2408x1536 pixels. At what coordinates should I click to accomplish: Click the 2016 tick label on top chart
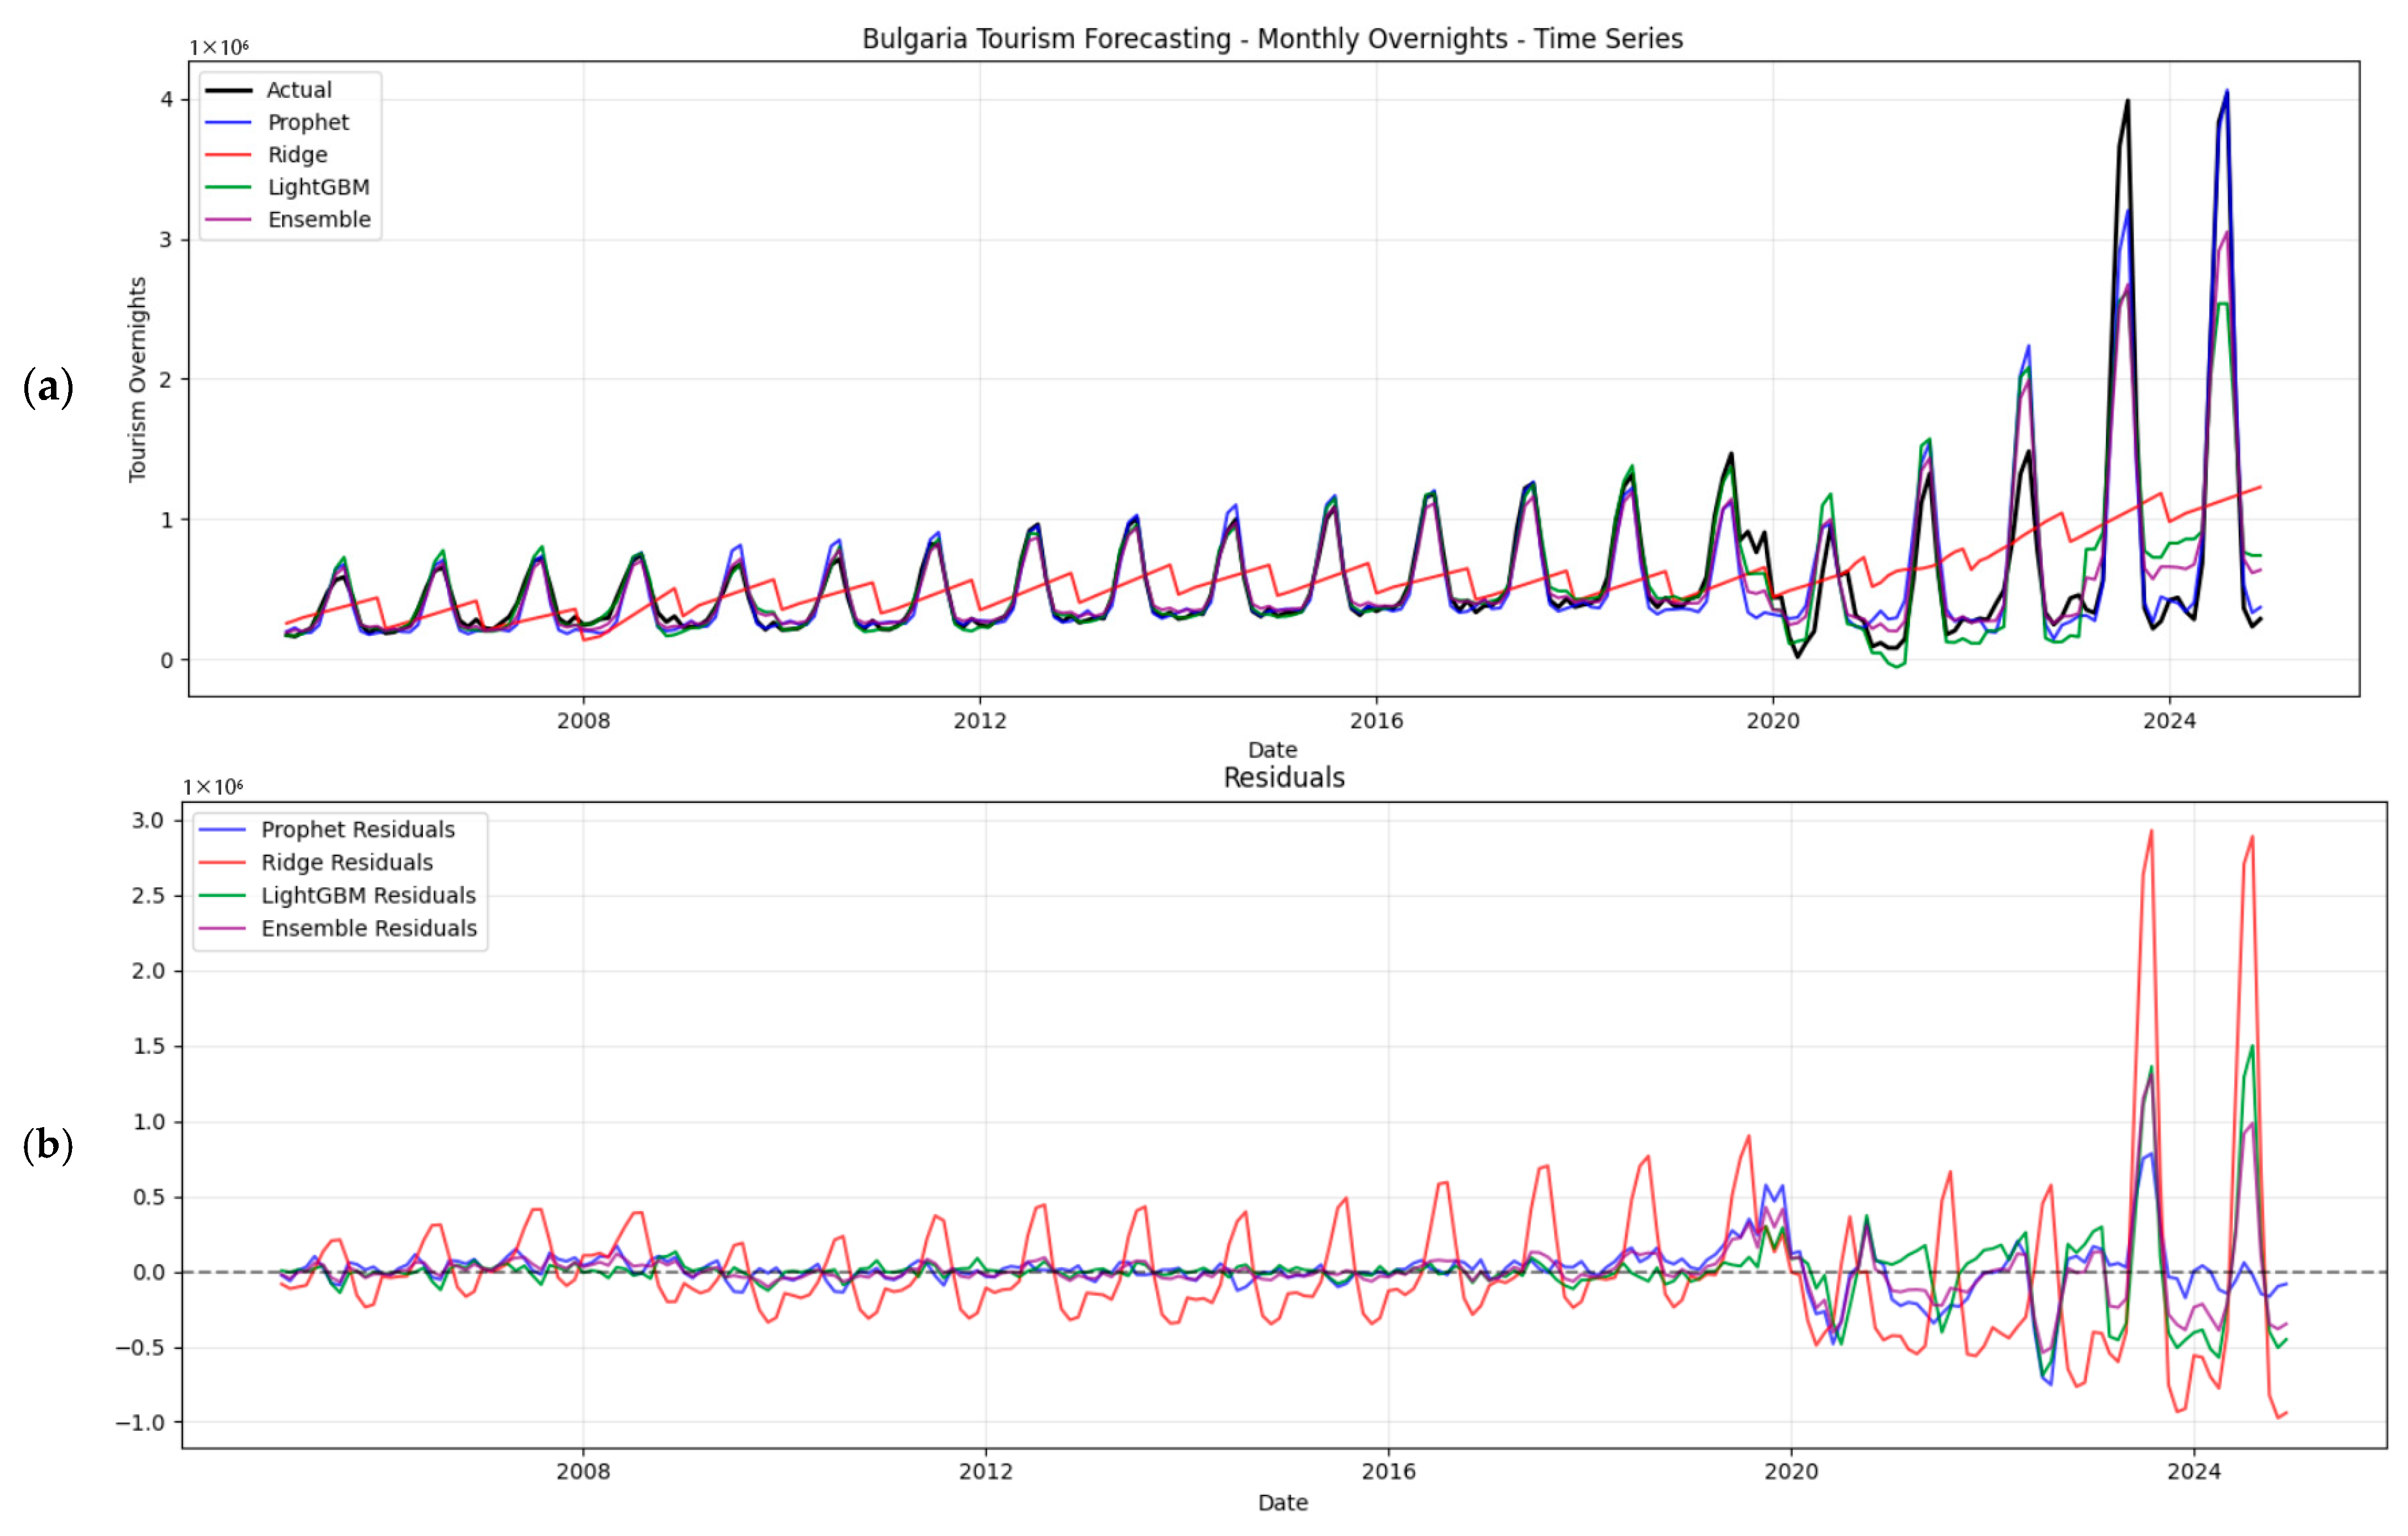(1377, 720)
